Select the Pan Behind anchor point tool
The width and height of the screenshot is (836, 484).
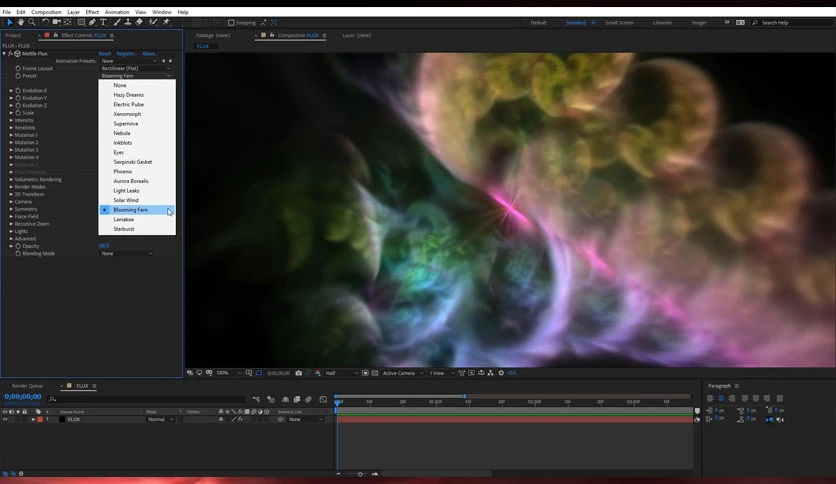point(68,22)
